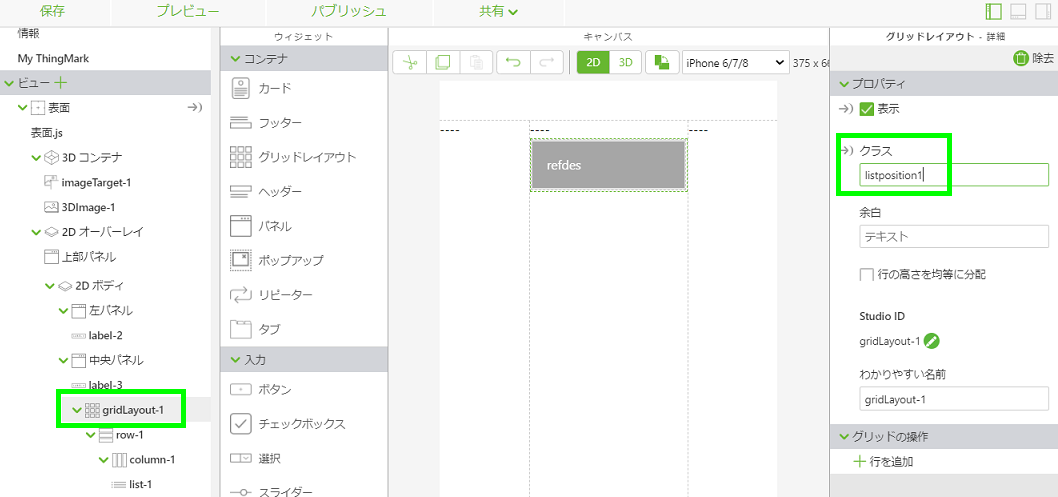Click the paste clipboard icon in canvas toolbar
The width and height of the screenshot is (1058, 497).
[476, 62]
